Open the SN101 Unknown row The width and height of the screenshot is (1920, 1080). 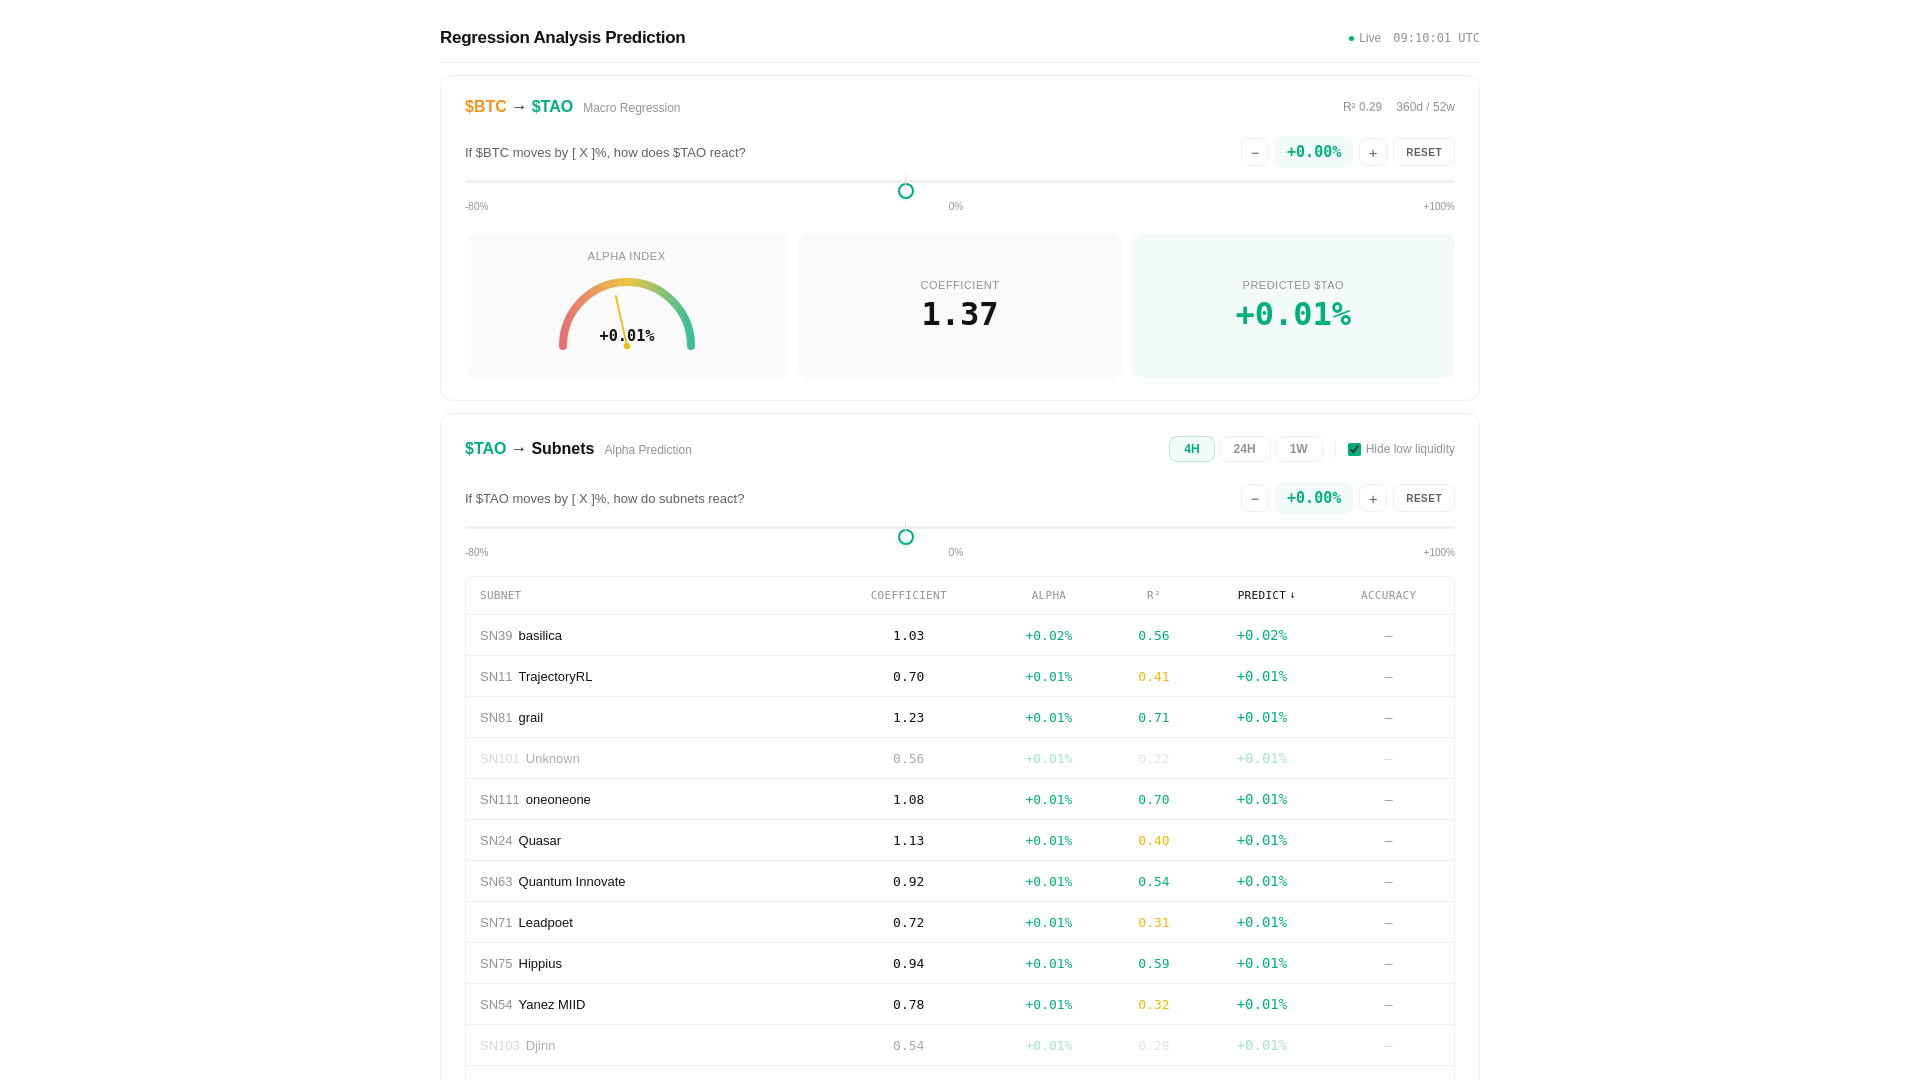(x=960, y=758)
